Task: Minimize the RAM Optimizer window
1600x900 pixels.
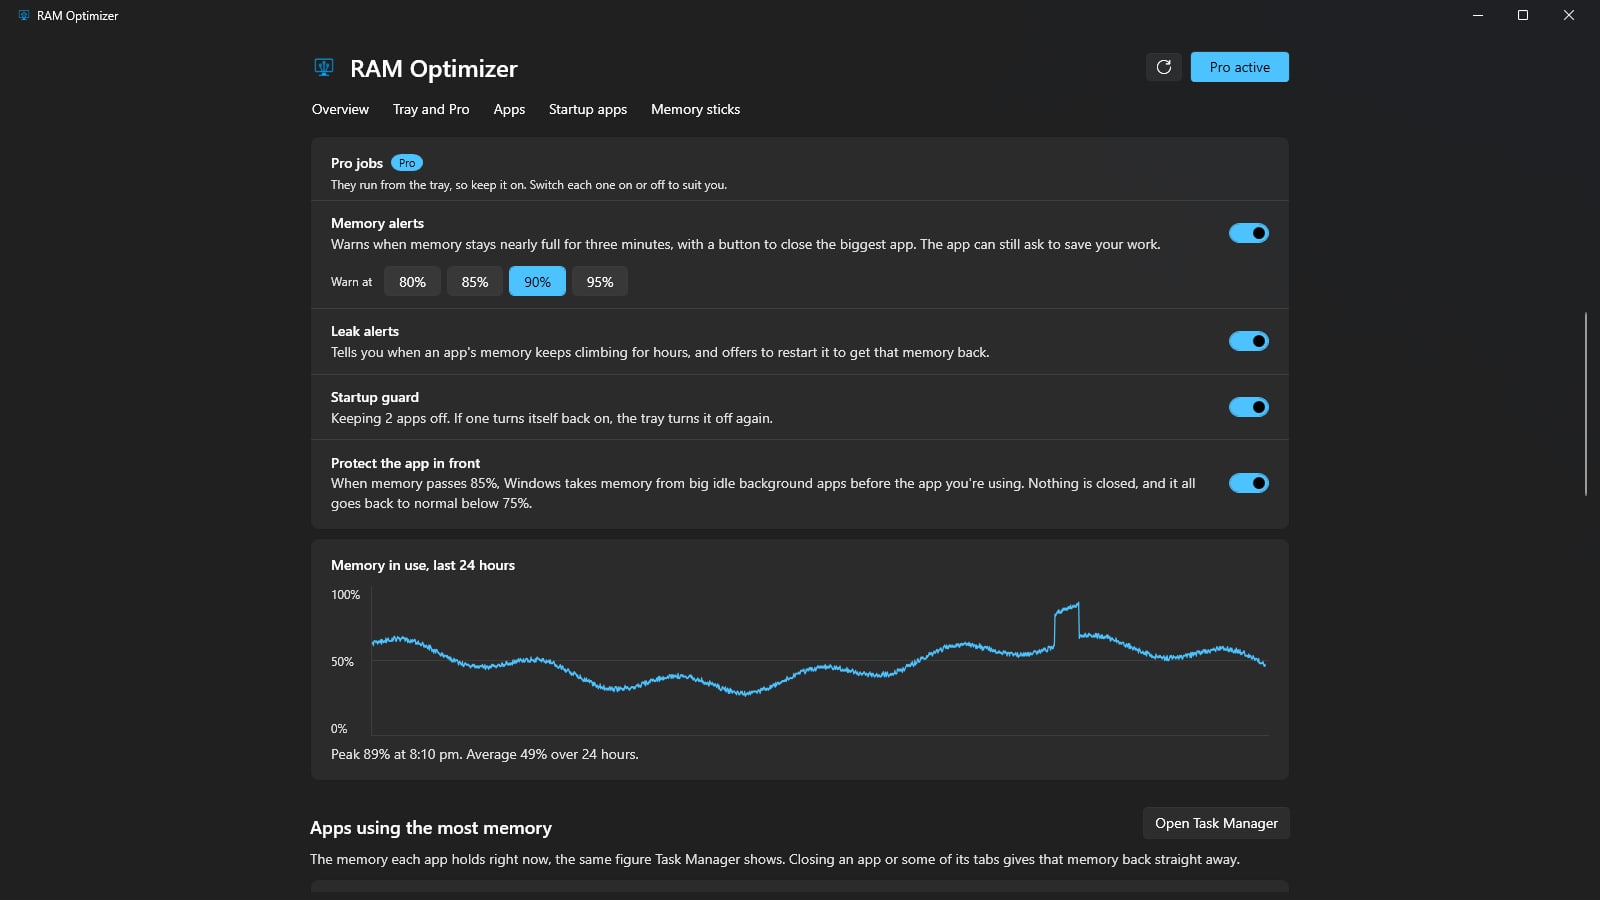Action: (x=1478, y=15)
